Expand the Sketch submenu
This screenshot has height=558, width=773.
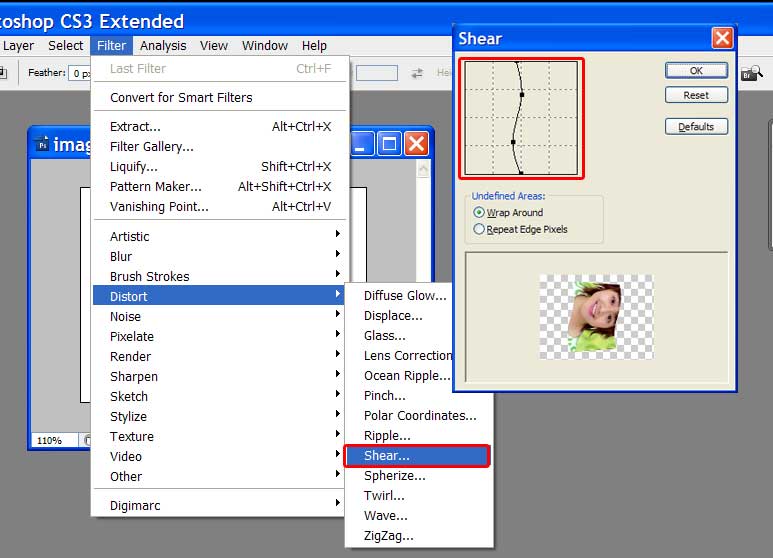[220, 396]
